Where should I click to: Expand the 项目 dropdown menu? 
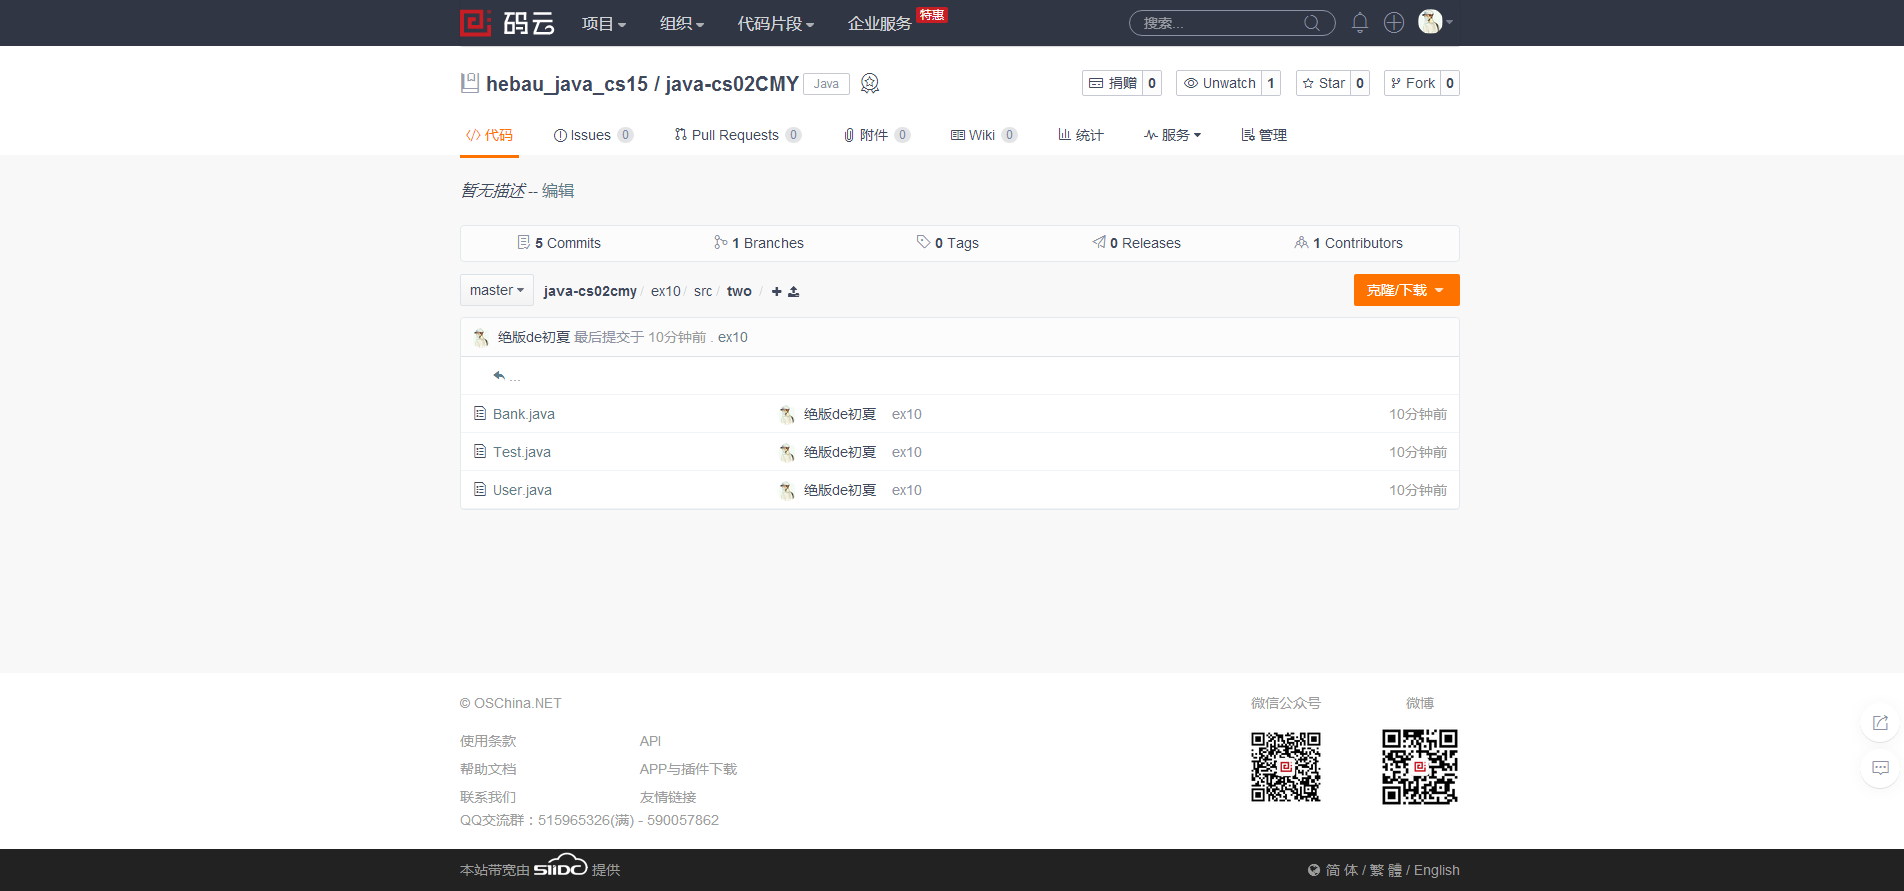pyautogui.click(x=604, y=23)
